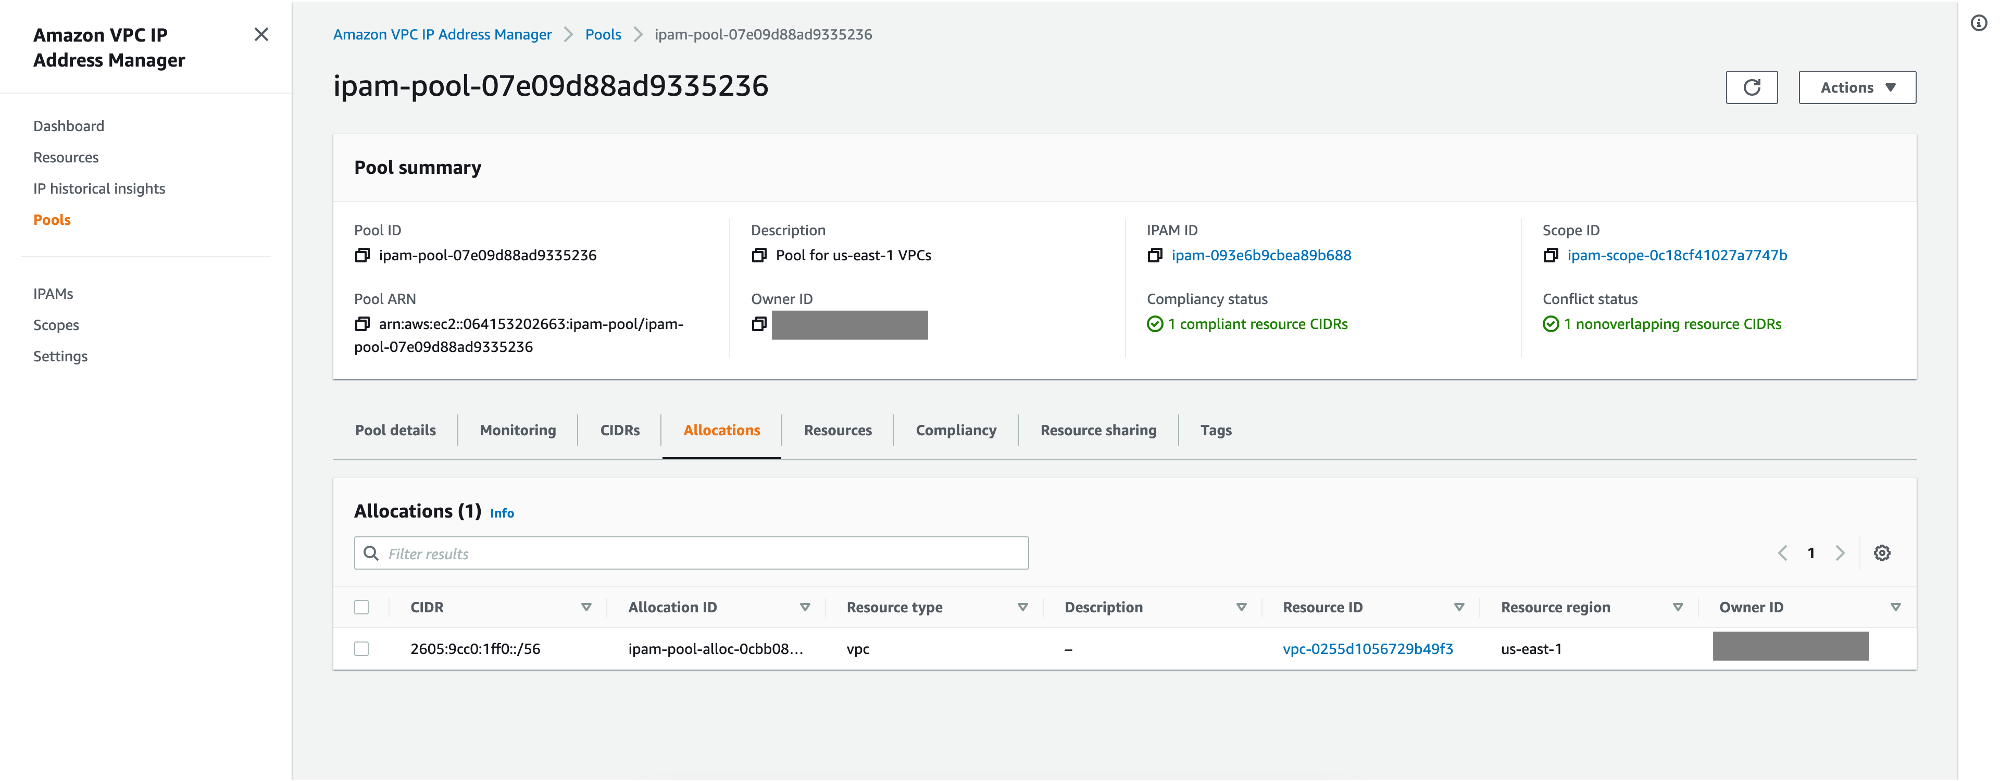Copy the IPAM ID value
The height and width of the screenshot is (781, 2002).
[x=1155, y=256]
